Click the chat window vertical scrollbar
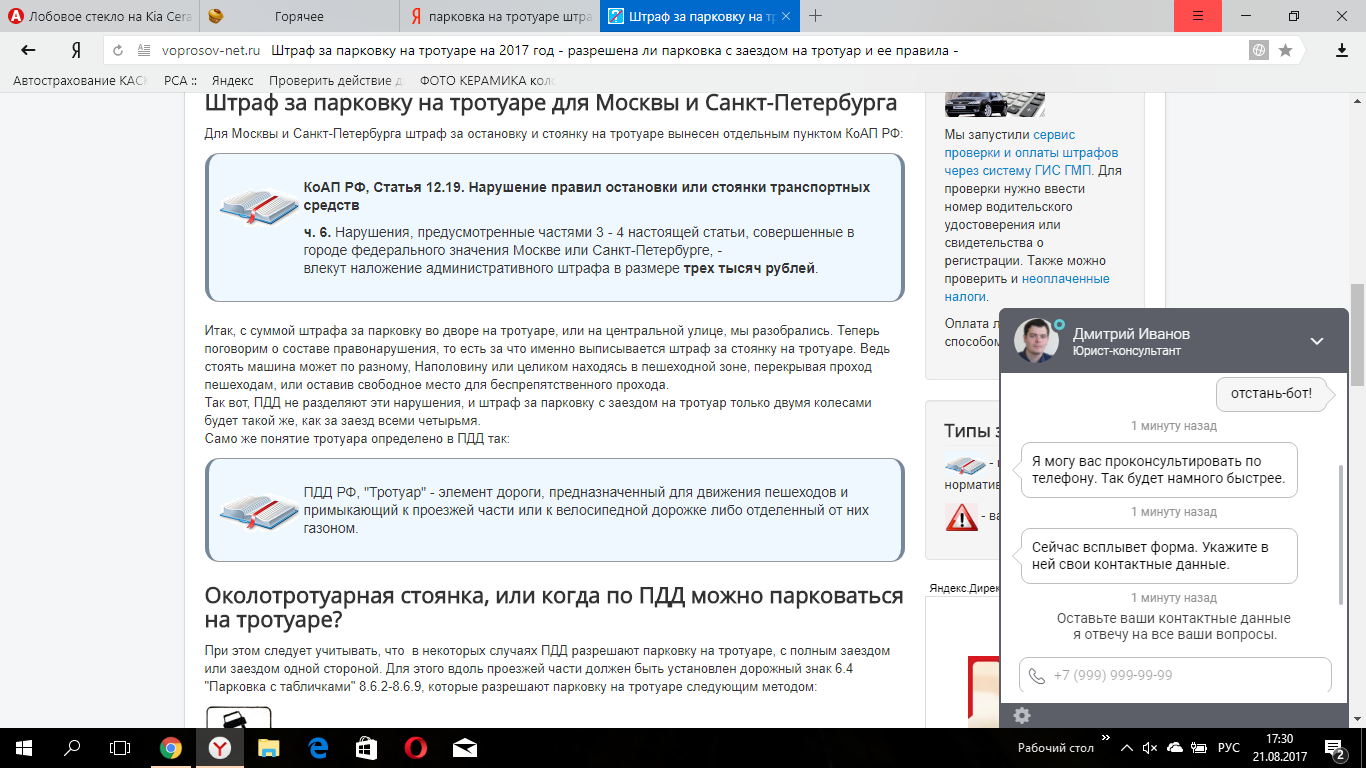1366x768 pixels. point(1341,535)
